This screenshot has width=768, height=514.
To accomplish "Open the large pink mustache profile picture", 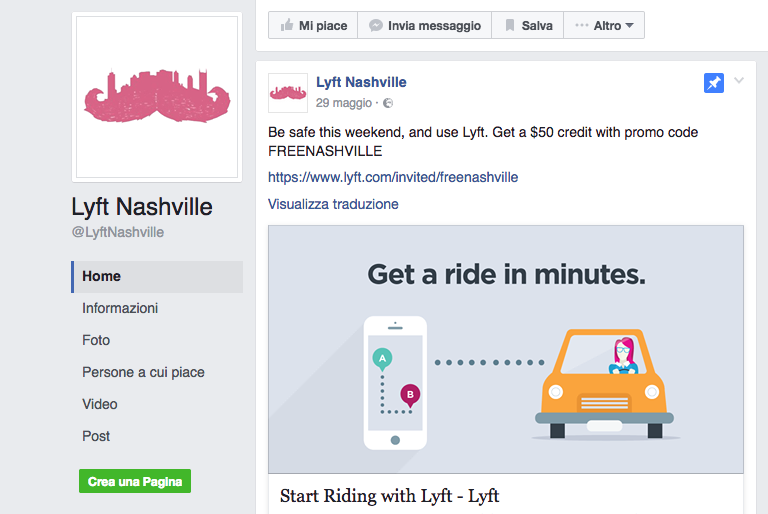I will click(x=156, y=97).
